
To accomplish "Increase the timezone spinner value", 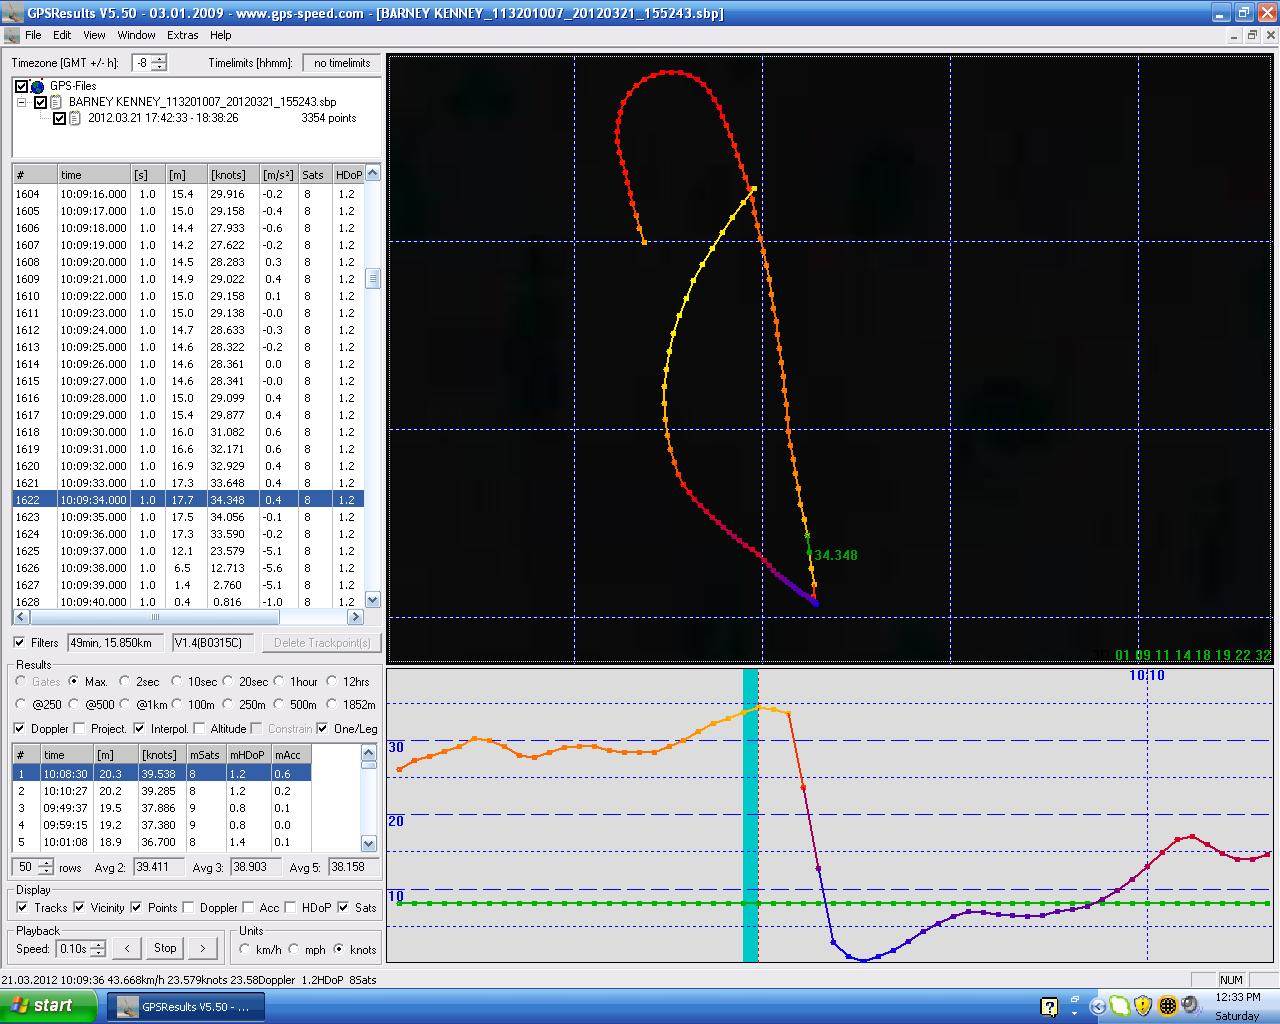I will 159,59.
